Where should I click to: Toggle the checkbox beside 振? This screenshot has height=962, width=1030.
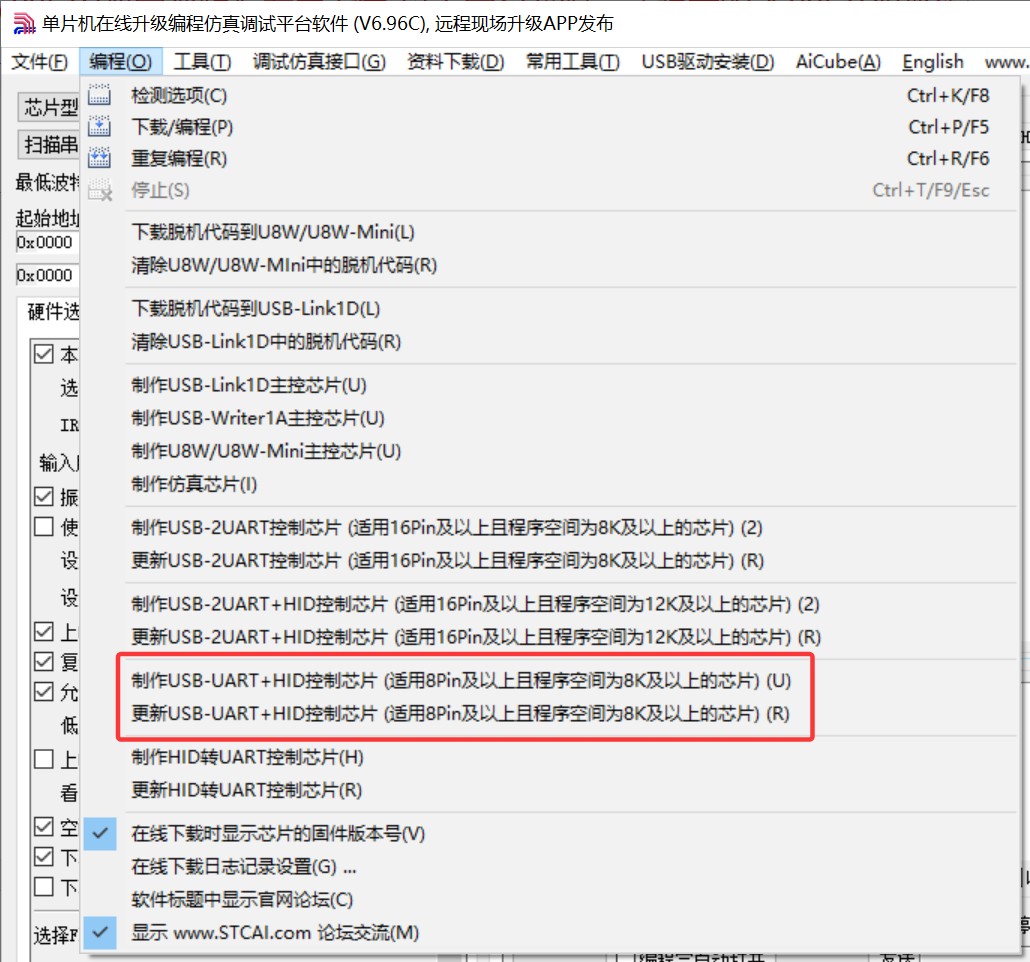coord(43,496)
